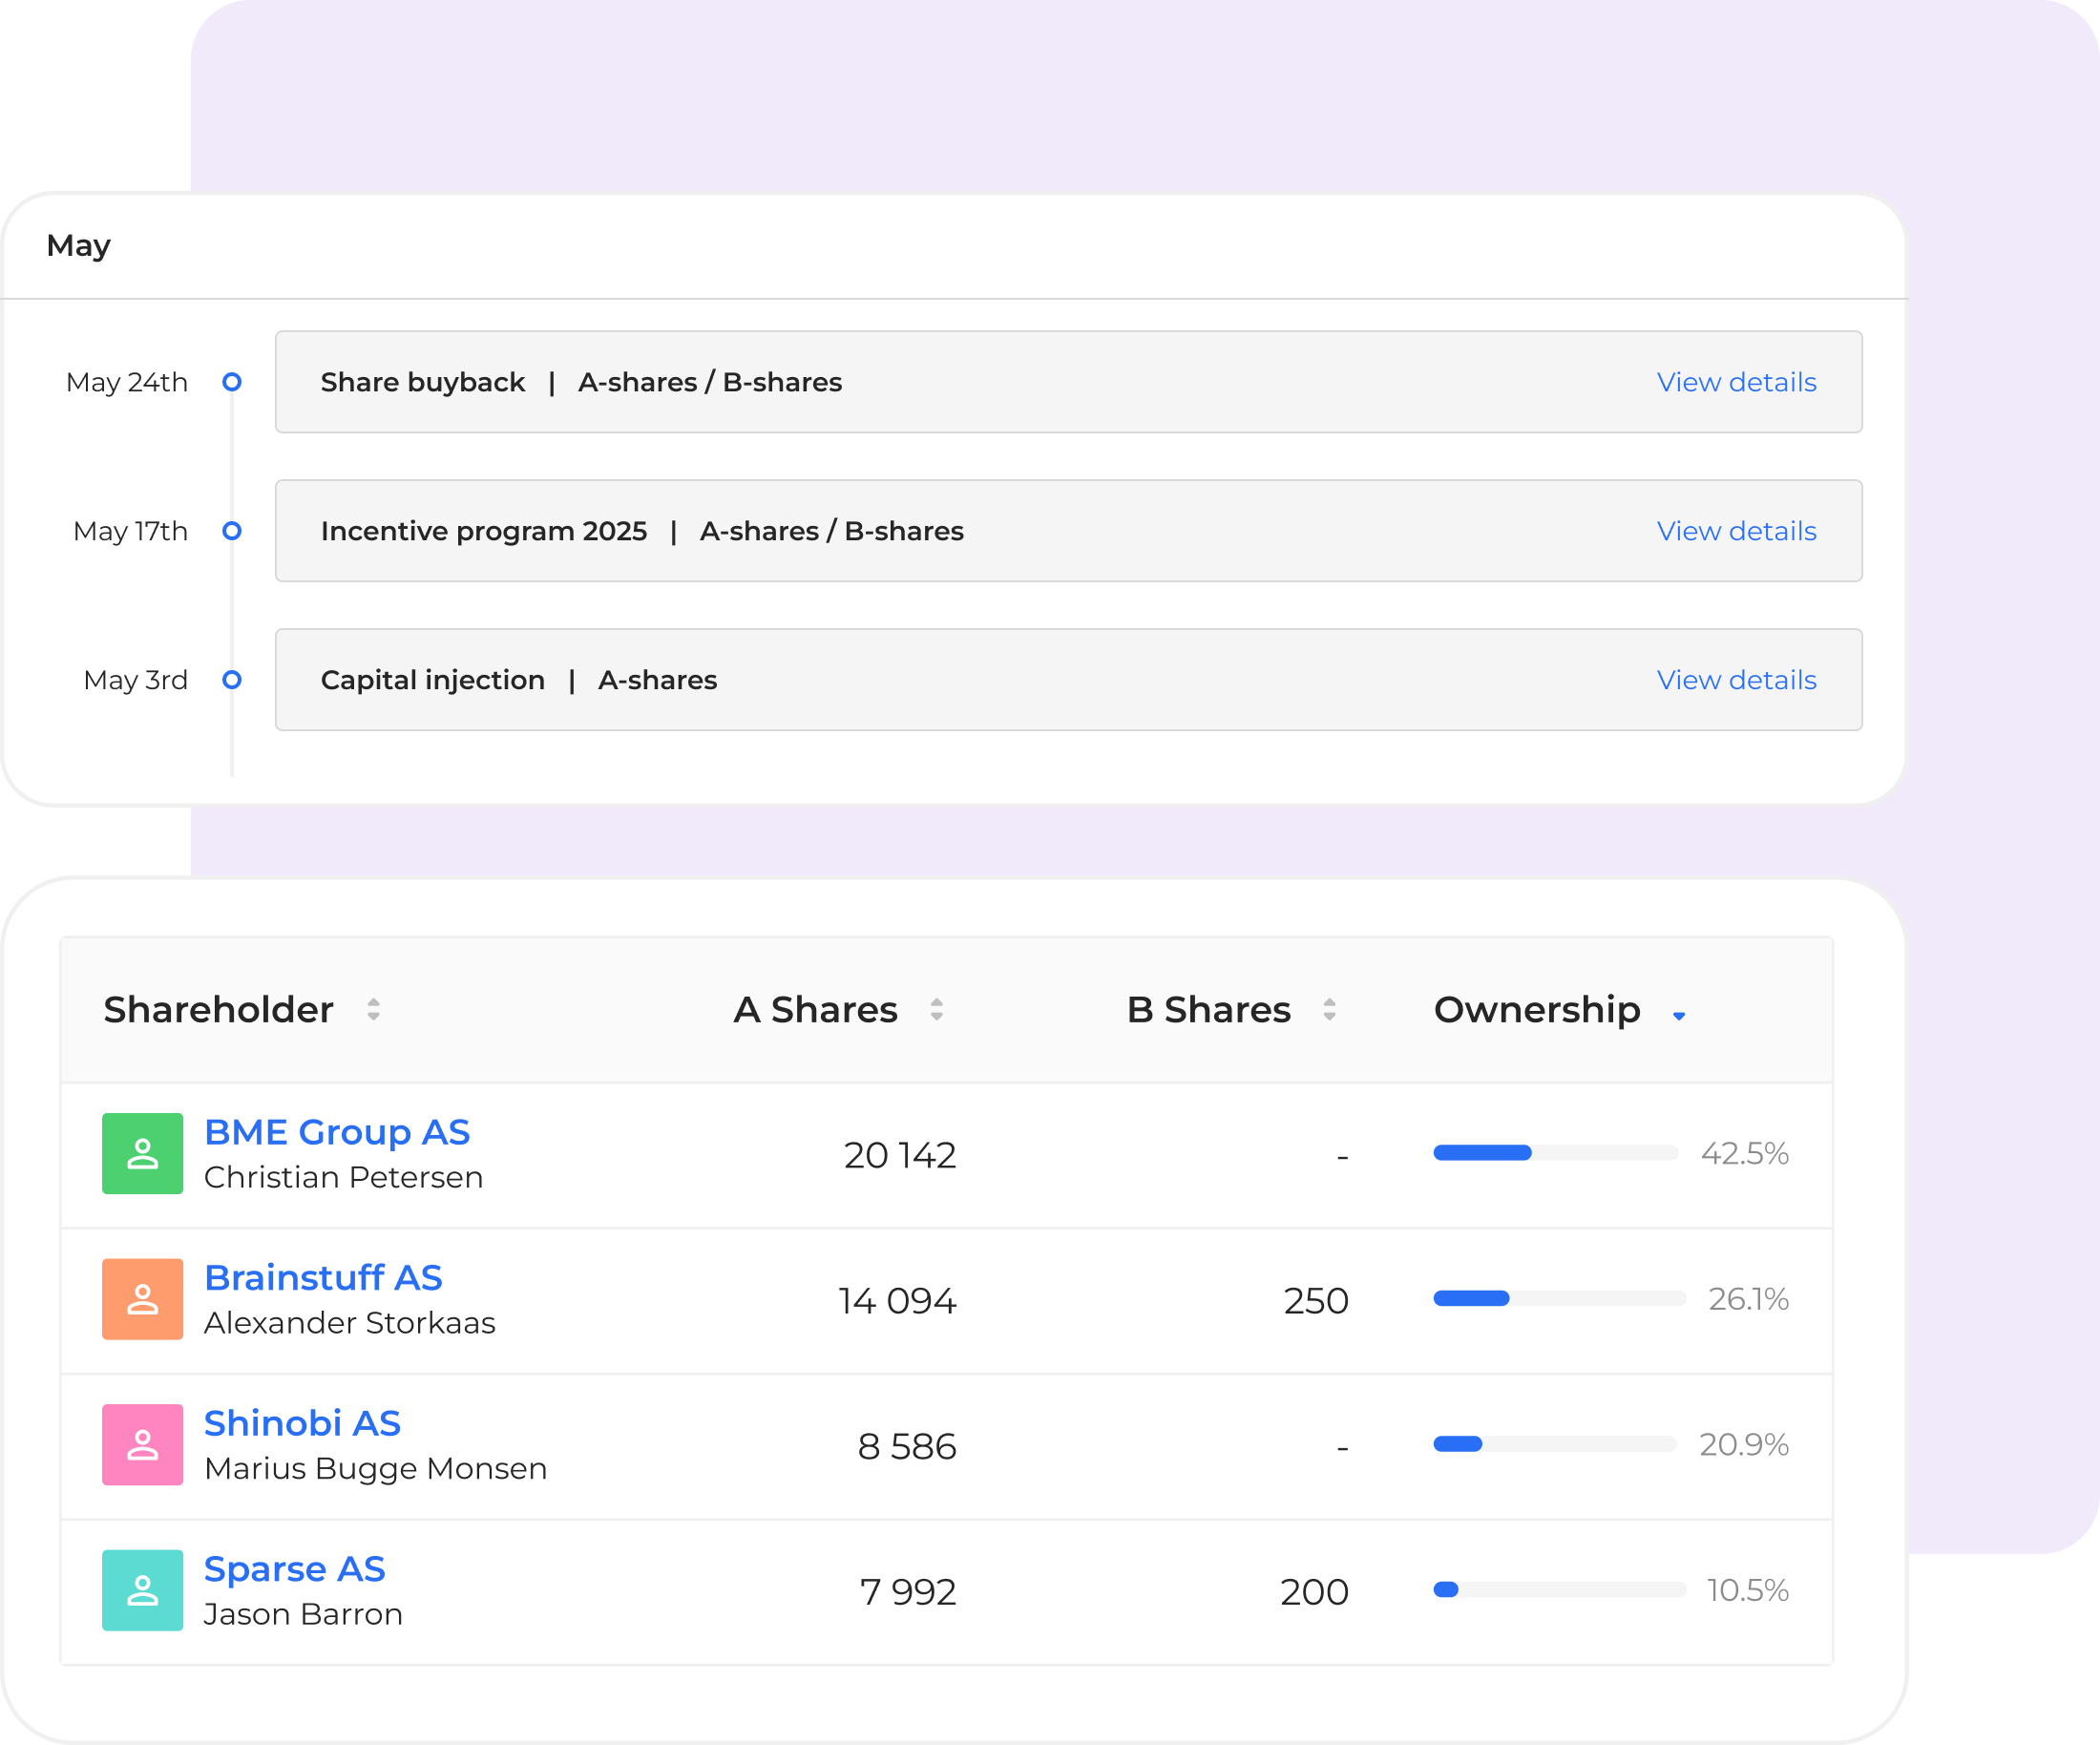Sort by Shareholder column arrows
The height and width of the screenshot is (1745, 2100).
373,1009
